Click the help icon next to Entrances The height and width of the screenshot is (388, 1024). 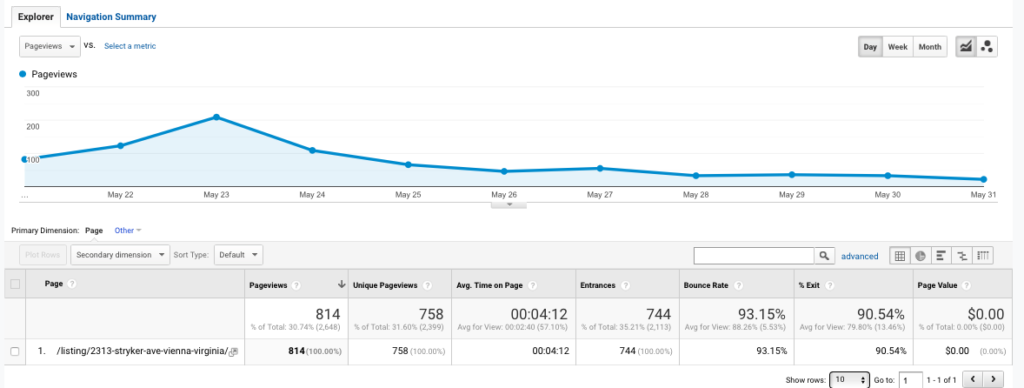point(626,285)
